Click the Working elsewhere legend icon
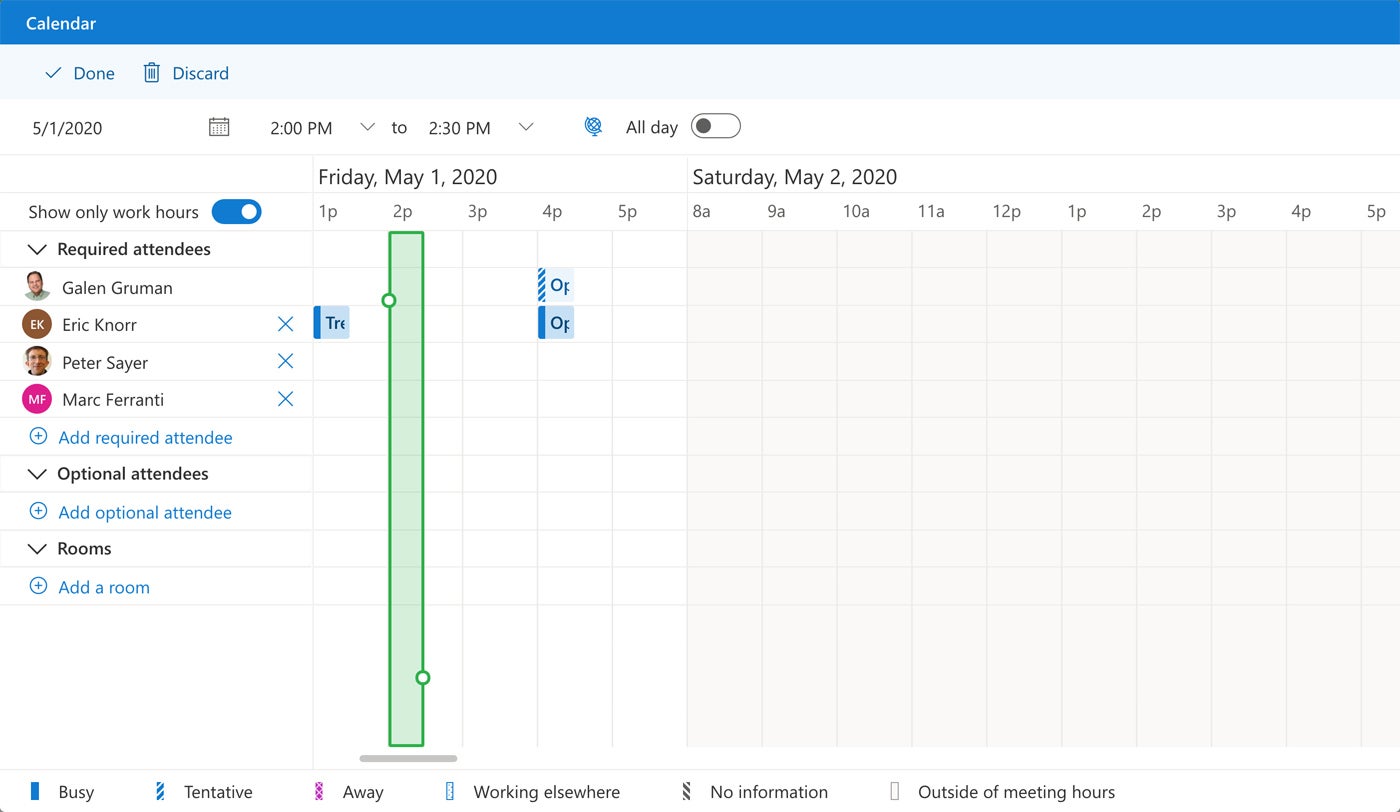Screen dimensions: 1400x812 [450, 791]
